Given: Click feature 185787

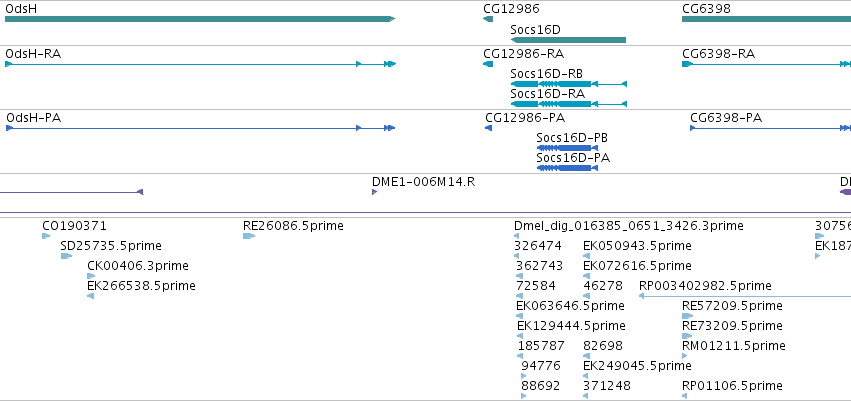Looking at the screenshot, I should click(520, 356).
